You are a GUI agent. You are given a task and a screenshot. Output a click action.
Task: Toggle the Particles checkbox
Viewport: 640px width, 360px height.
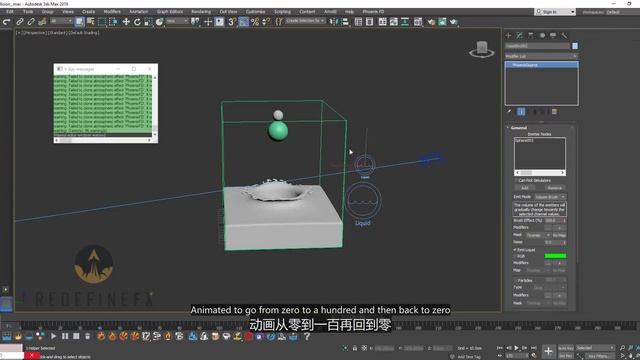[x=516, y=280]
